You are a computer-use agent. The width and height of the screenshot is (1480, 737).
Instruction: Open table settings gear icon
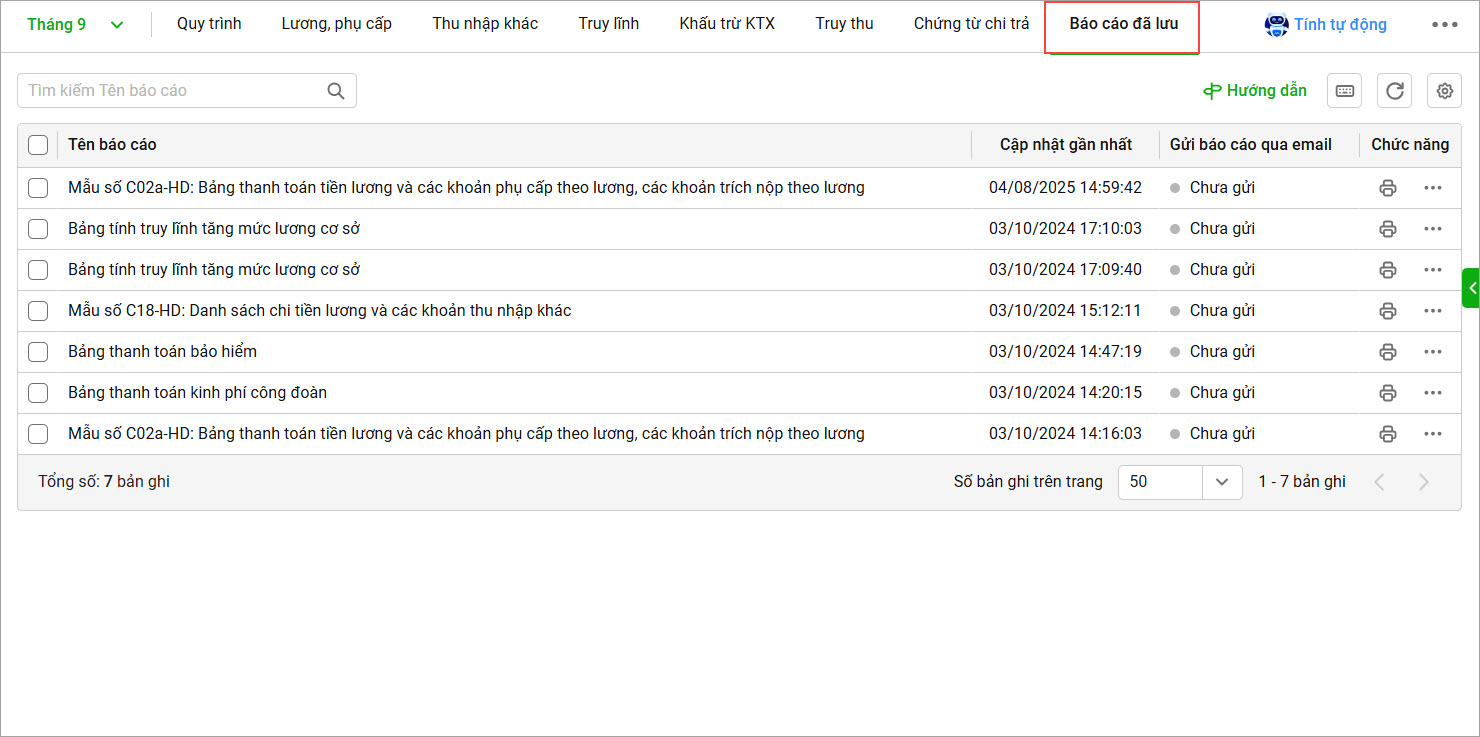(1444, 91)
